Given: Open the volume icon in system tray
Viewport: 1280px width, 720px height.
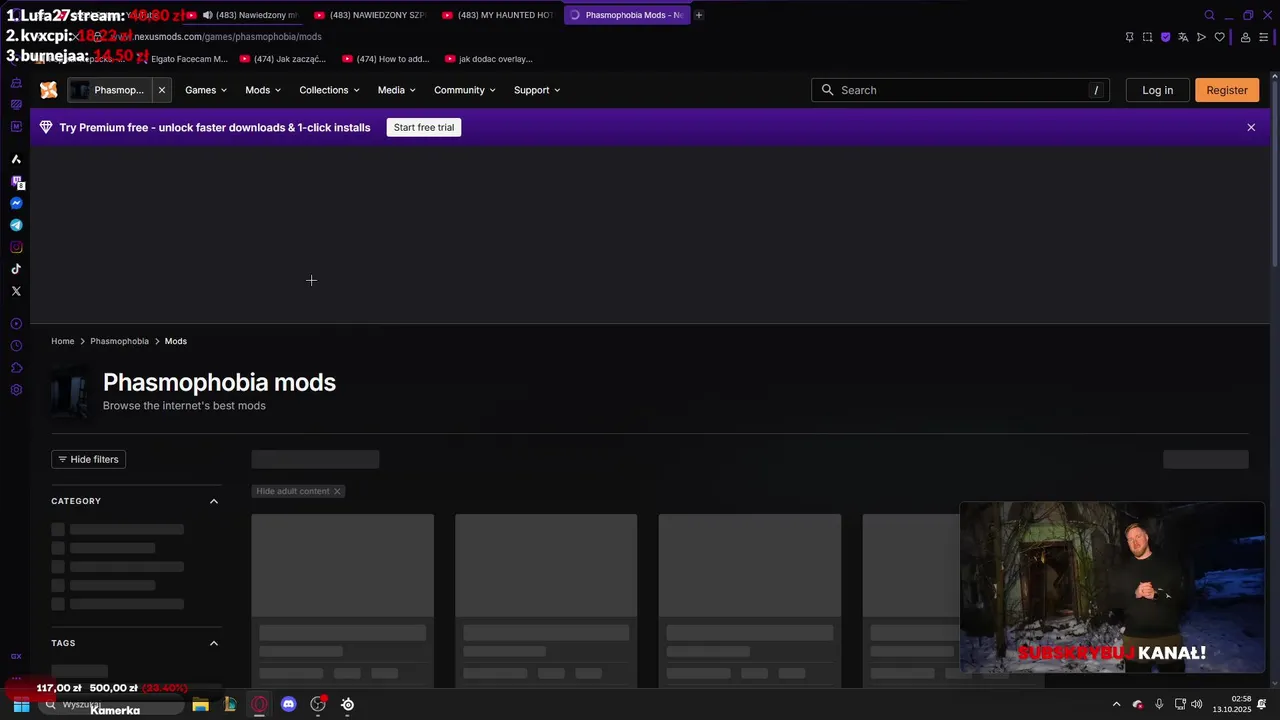Looking at the screenshot, I should pos(1197,704).
